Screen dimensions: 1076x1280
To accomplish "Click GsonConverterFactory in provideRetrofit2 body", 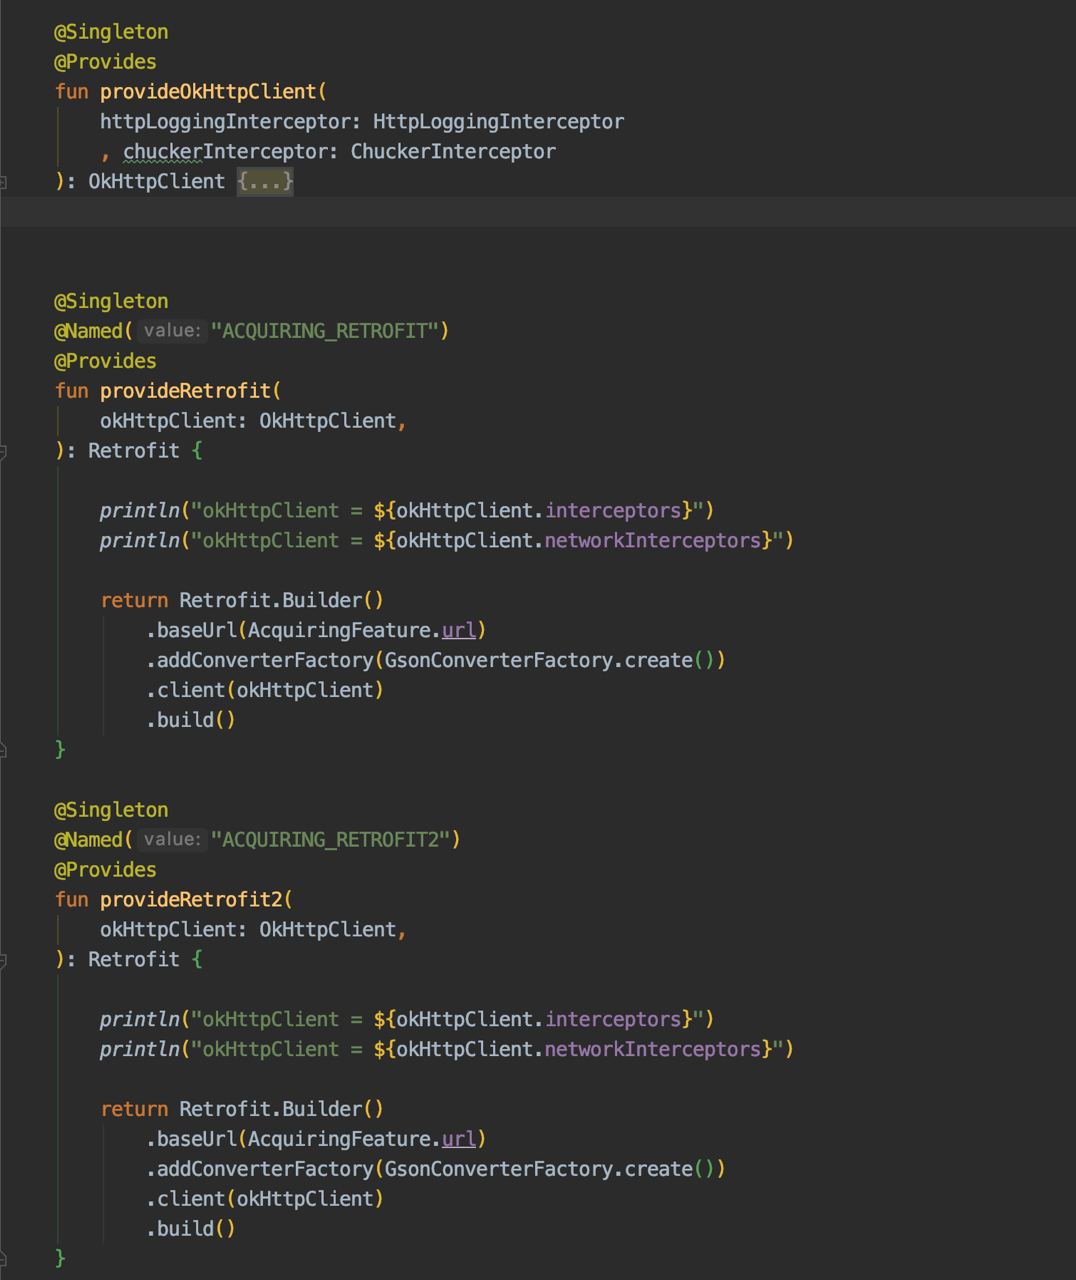I will 498,1169.
